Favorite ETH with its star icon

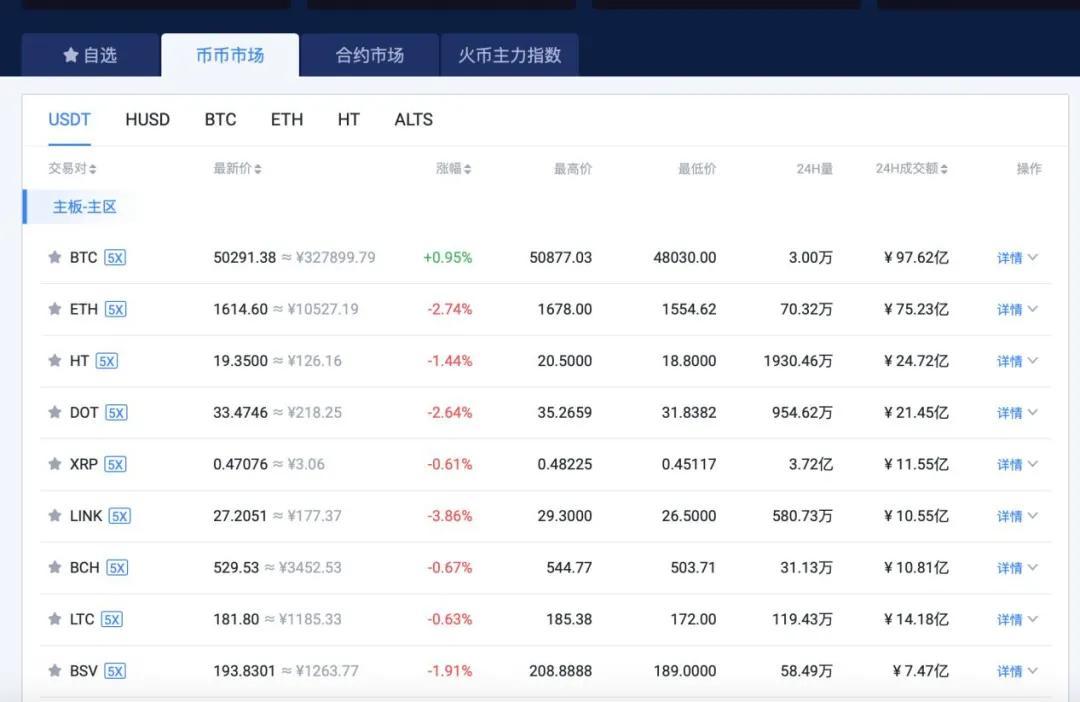[x=55, y=309]
